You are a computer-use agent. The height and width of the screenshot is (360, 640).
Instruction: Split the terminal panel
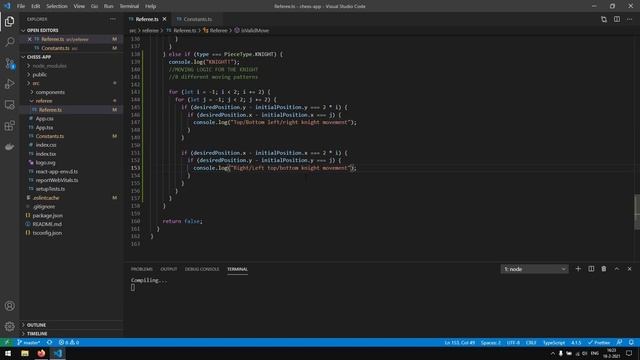click(x=591, y=269)
